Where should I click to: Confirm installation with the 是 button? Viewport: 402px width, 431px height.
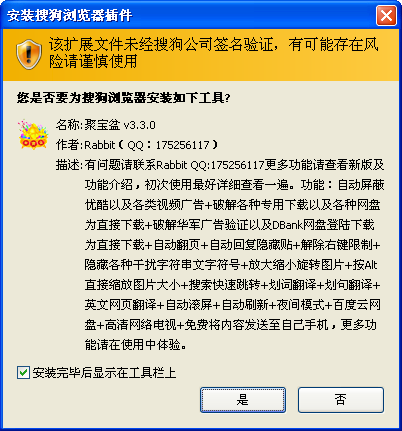243,400
